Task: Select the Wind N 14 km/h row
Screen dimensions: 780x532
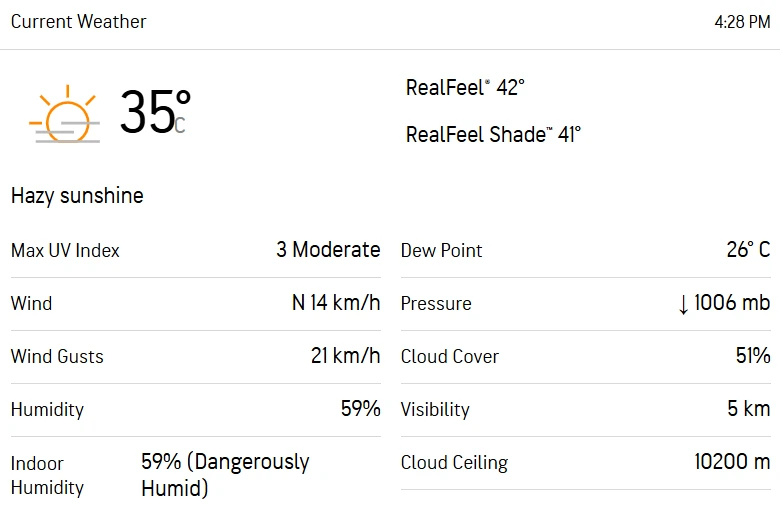Action: point(196,304)
